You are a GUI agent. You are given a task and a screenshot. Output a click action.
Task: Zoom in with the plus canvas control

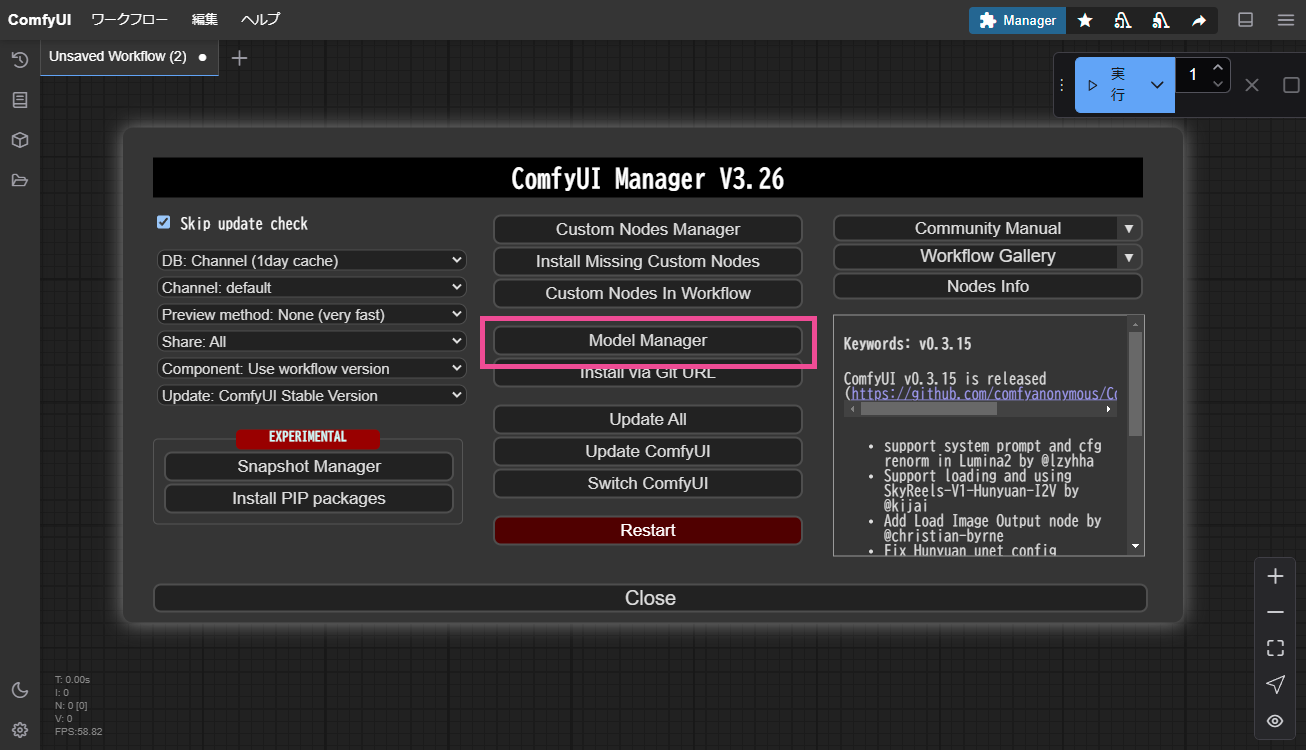click(x=1275, y=576)
